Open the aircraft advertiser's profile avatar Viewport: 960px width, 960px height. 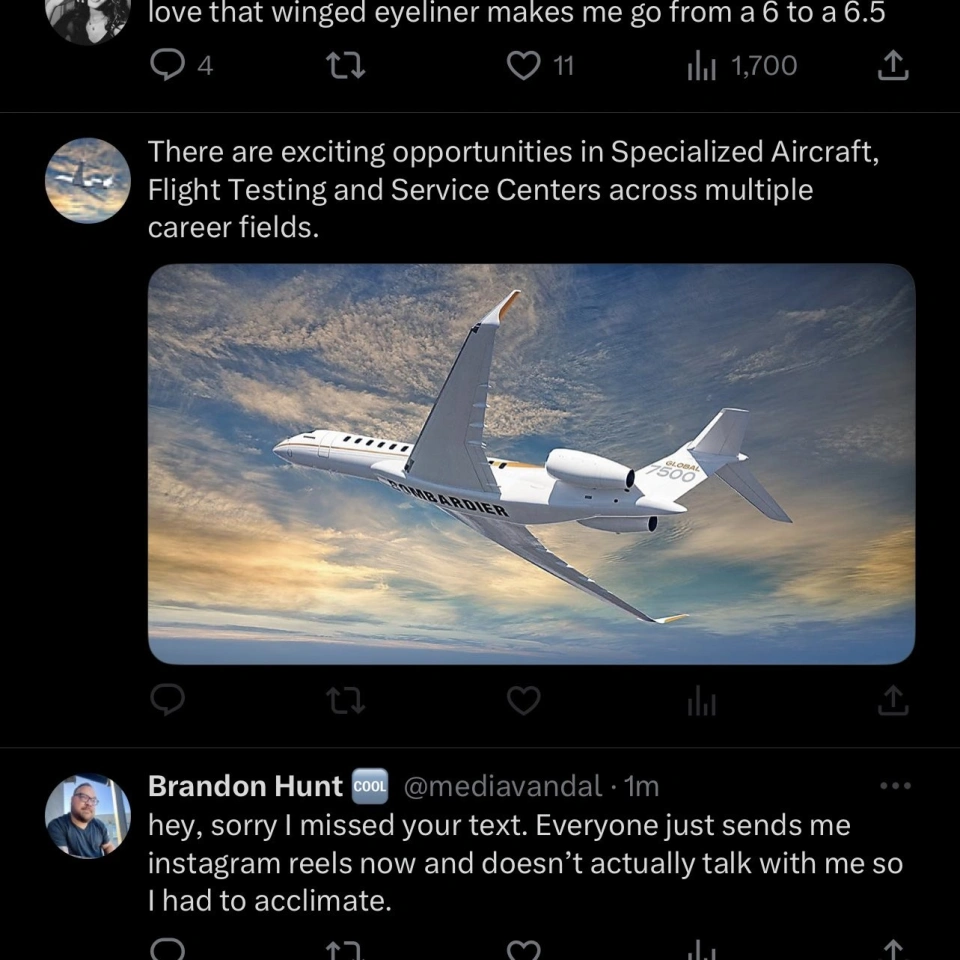coord(88,181)
